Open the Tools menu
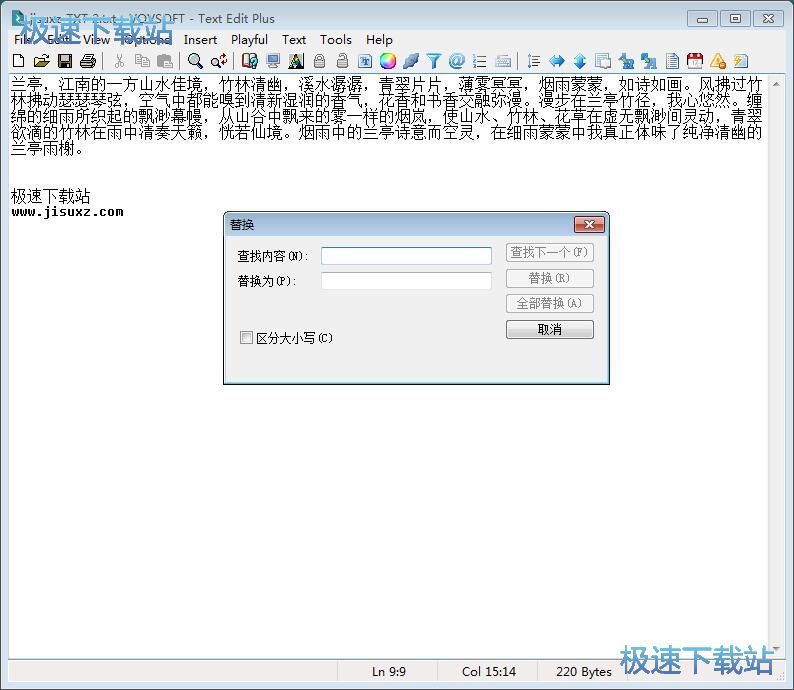This screenshot has height=690, width=794. [x=336, y=39]
